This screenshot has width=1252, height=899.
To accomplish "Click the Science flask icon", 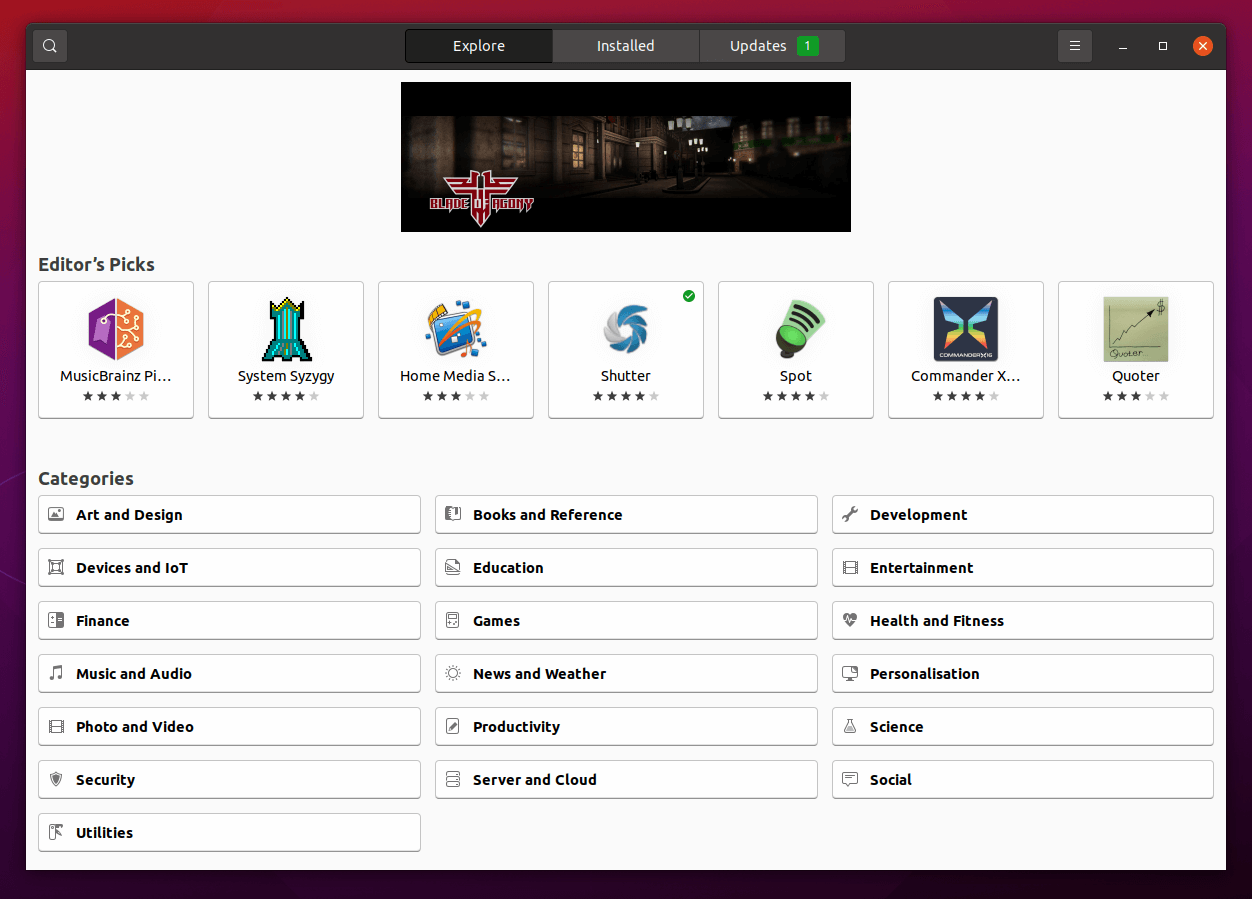I will [850, 727].
